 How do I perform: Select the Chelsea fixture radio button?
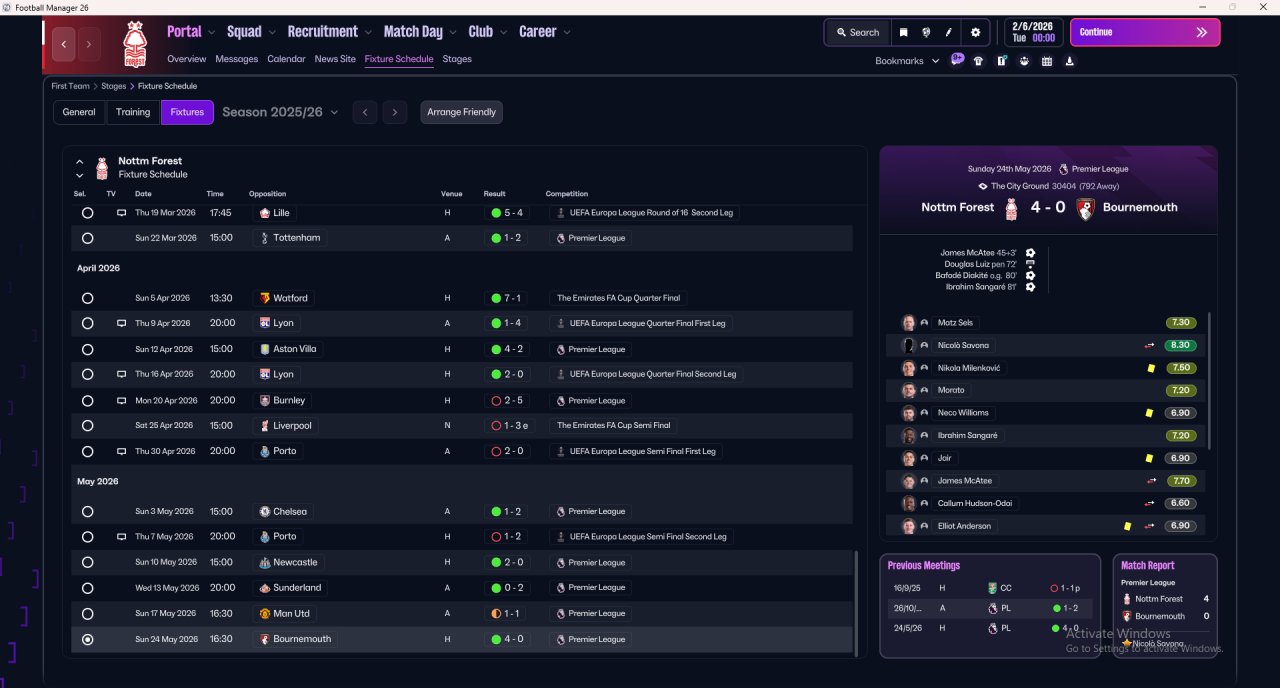88,512
